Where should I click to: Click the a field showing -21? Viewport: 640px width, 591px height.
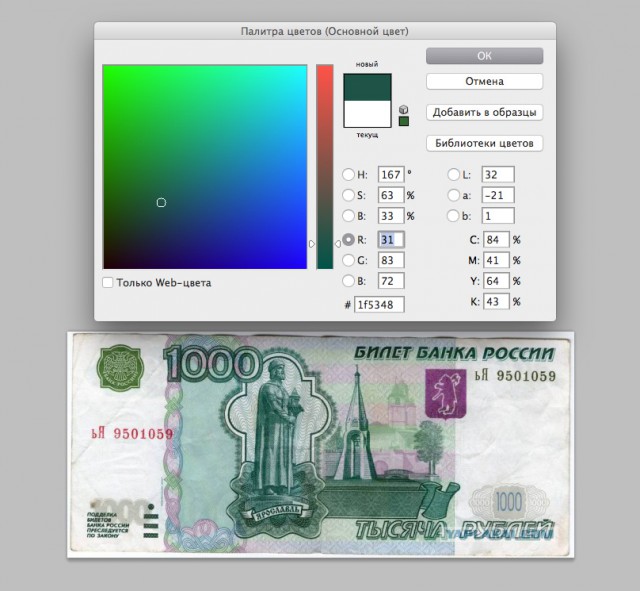coord(498,195)
